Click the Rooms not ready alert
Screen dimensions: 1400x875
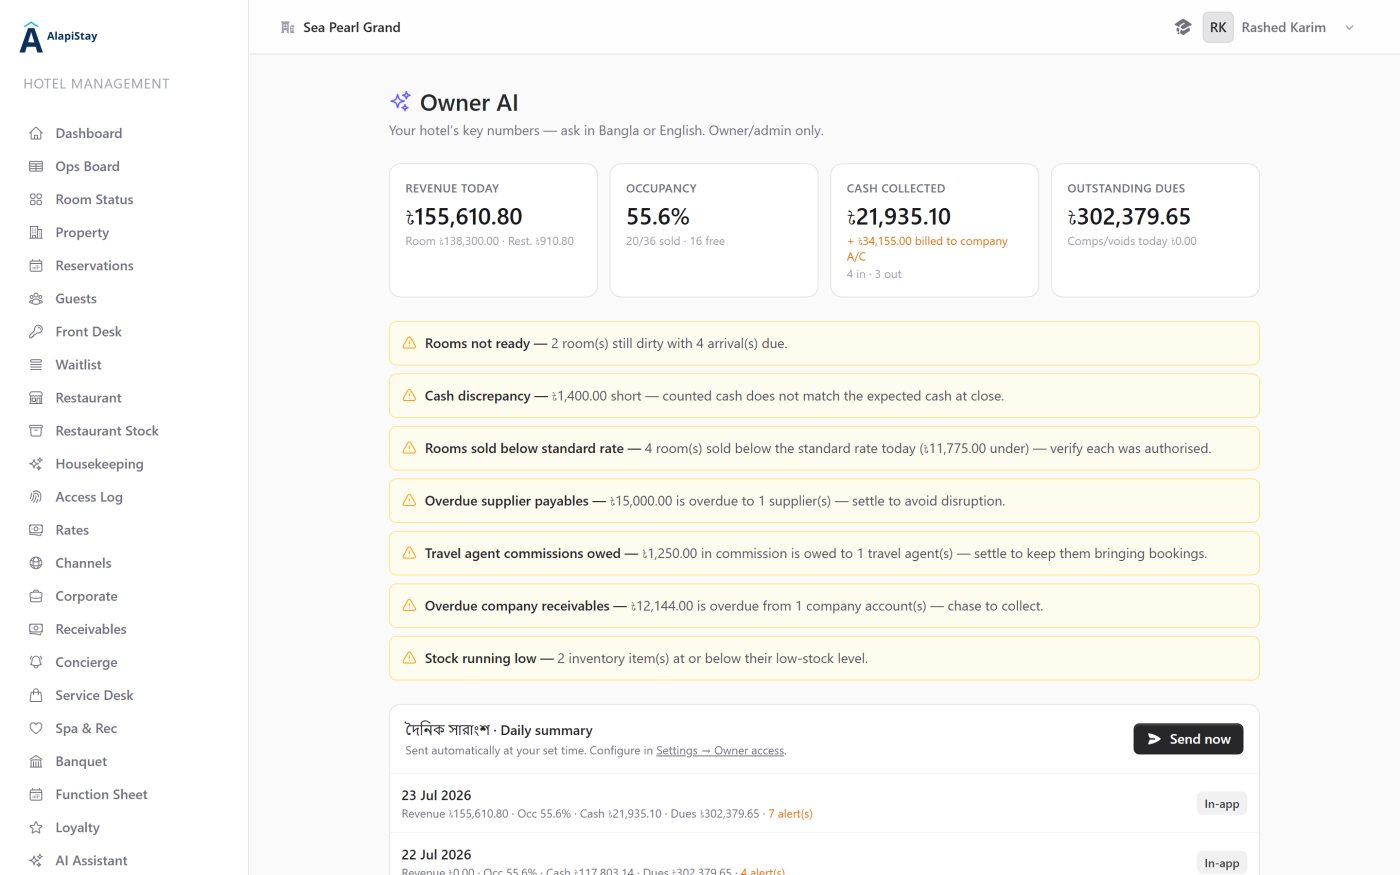[x=824, y=343]
